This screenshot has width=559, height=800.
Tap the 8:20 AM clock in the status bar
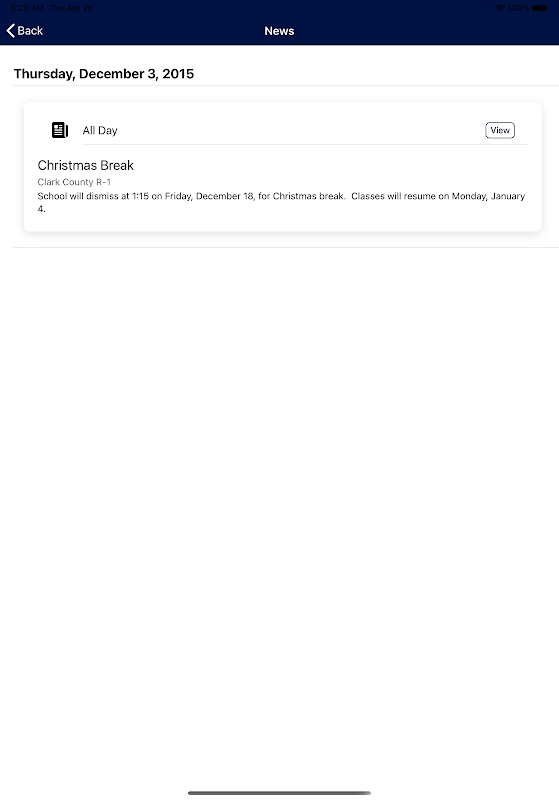click(x=27, y=8)
